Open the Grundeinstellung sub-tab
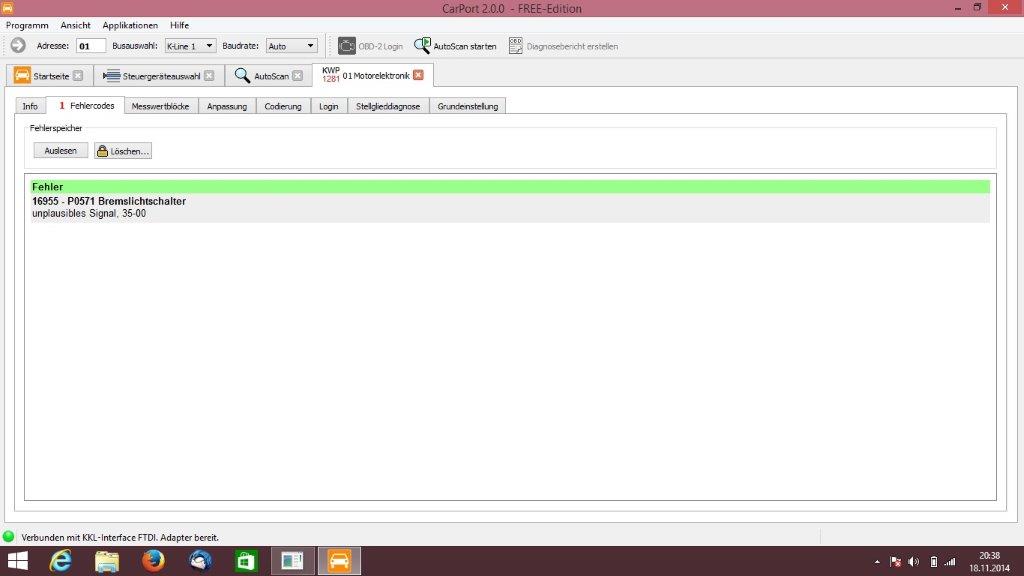 (x=468, y=106)
